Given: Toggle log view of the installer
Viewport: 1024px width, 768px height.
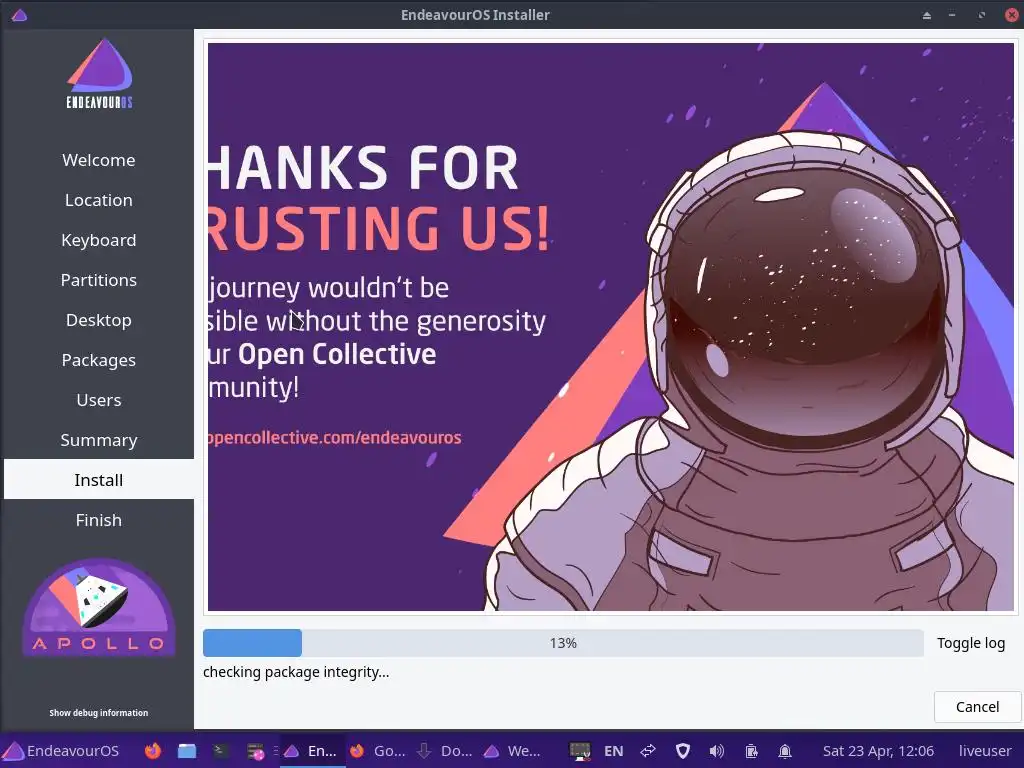Looking at the screenshot, I should point(970,643).
